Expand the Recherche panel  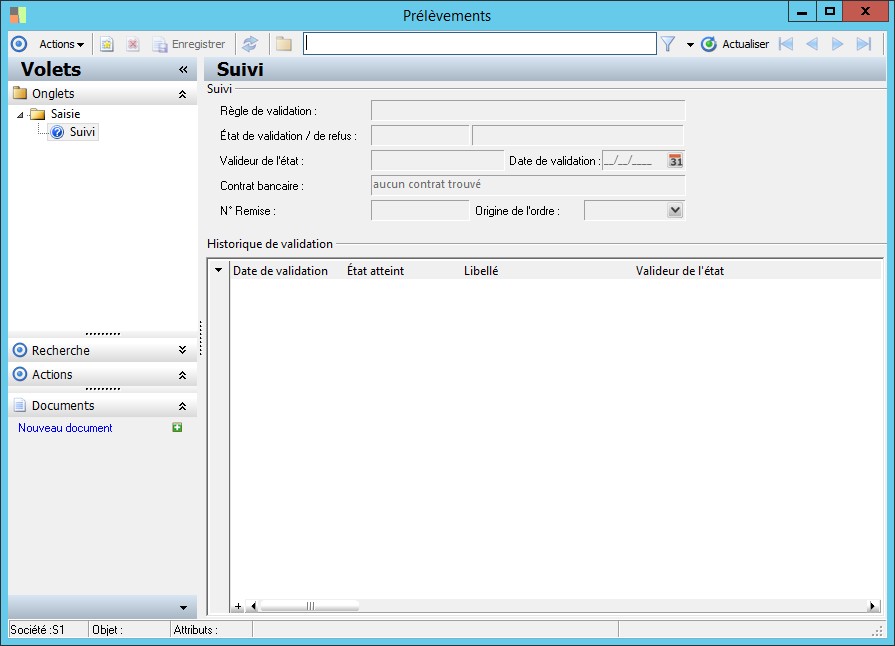pos(182,351)
